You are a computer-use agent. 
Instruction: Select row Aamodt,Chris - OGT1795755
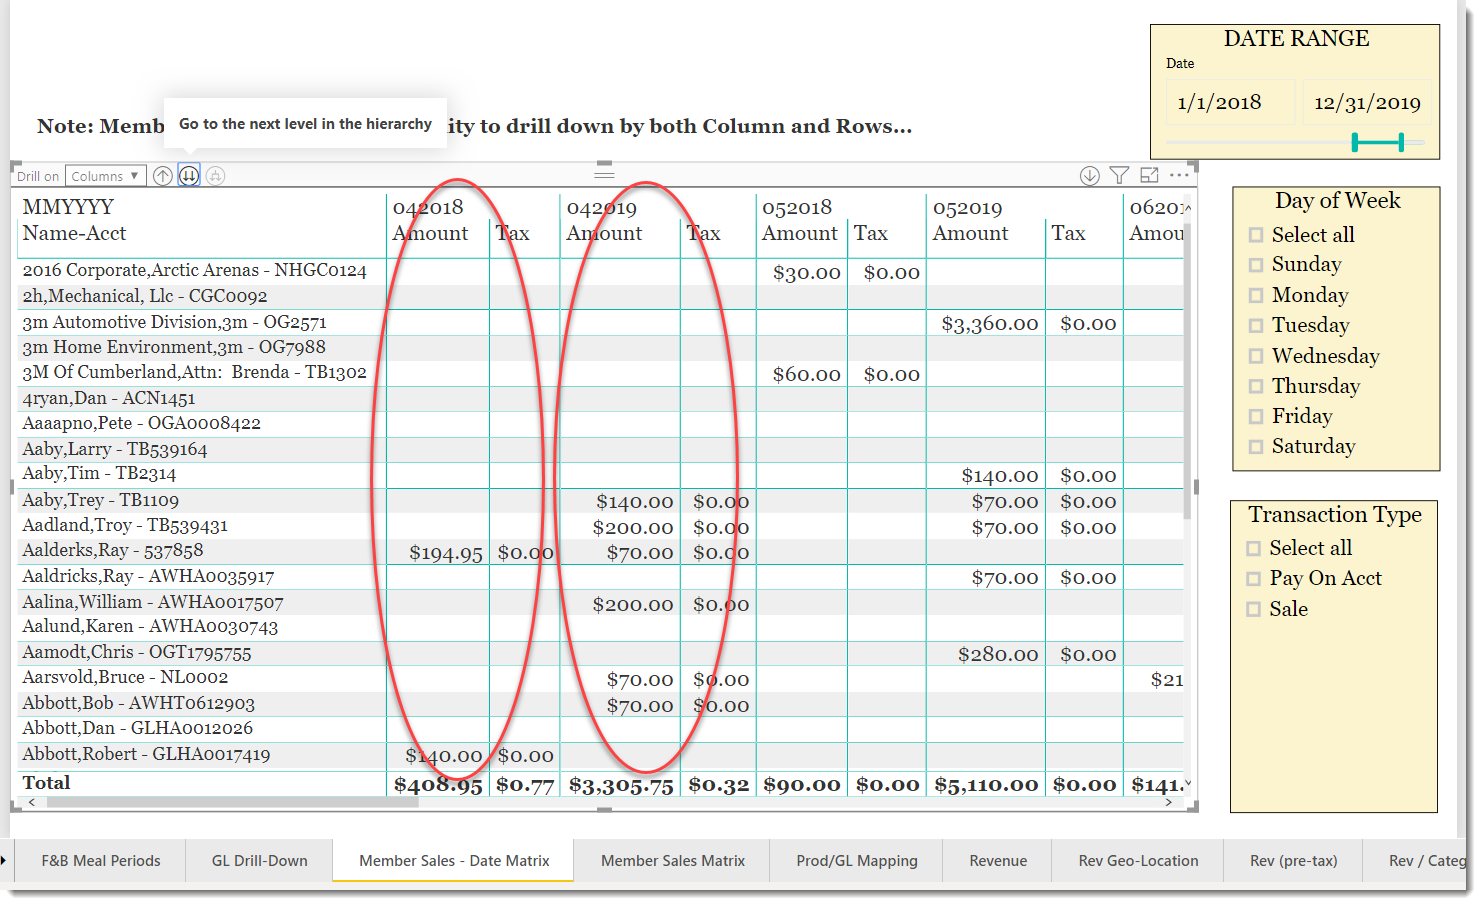(137, 652)
